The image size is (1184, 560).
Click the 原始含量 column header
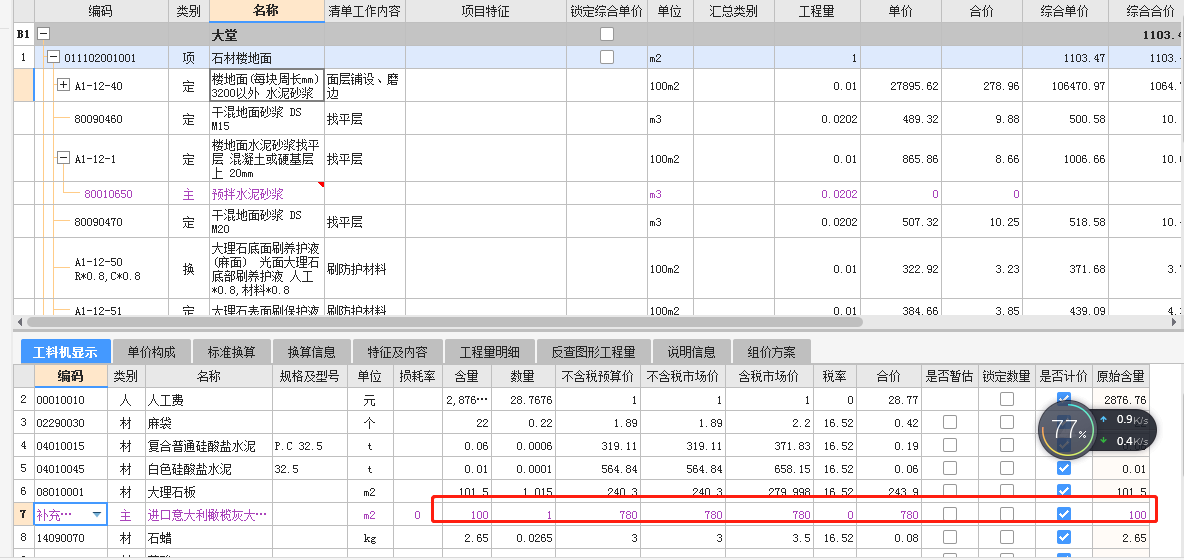1121,376
